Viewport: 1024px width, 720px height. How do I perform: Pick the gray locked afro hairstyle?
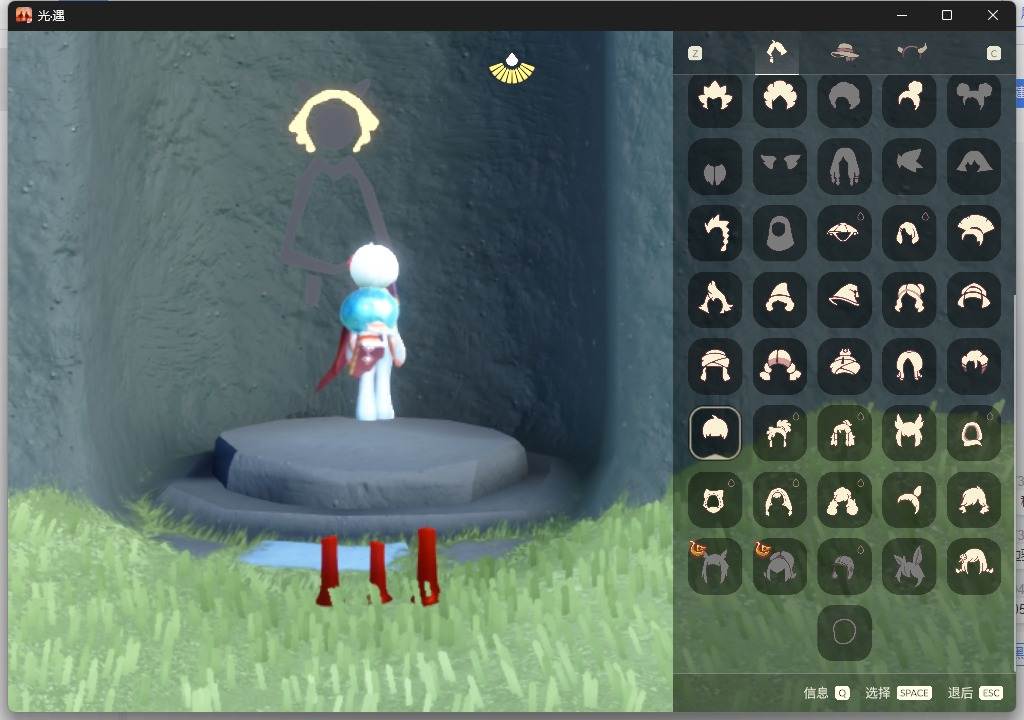(x=844, y=99)
